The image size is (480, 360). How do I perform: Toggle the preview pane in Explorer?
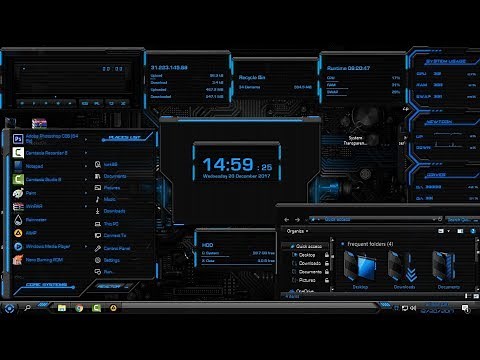point(460,231)
